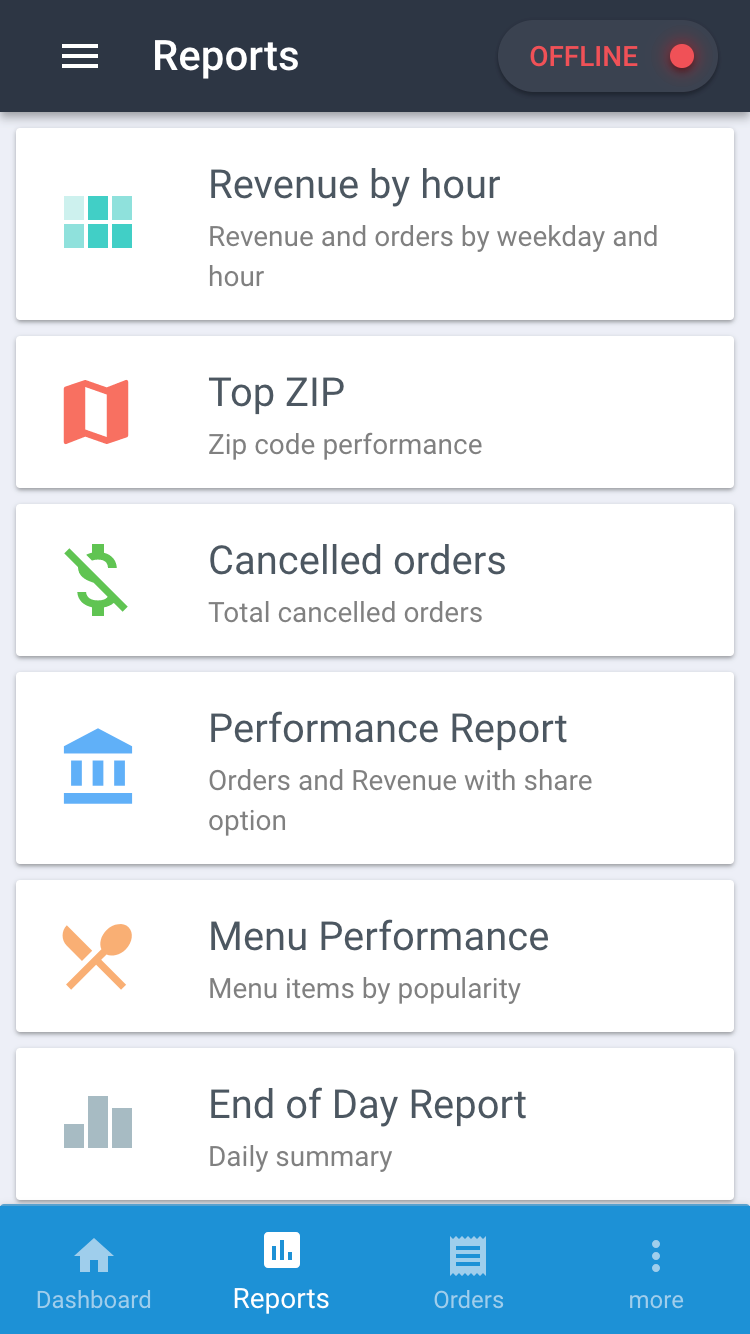Tap the Zip code performance description text
The image size is (750, 1334).
click(x=345, y=445)
